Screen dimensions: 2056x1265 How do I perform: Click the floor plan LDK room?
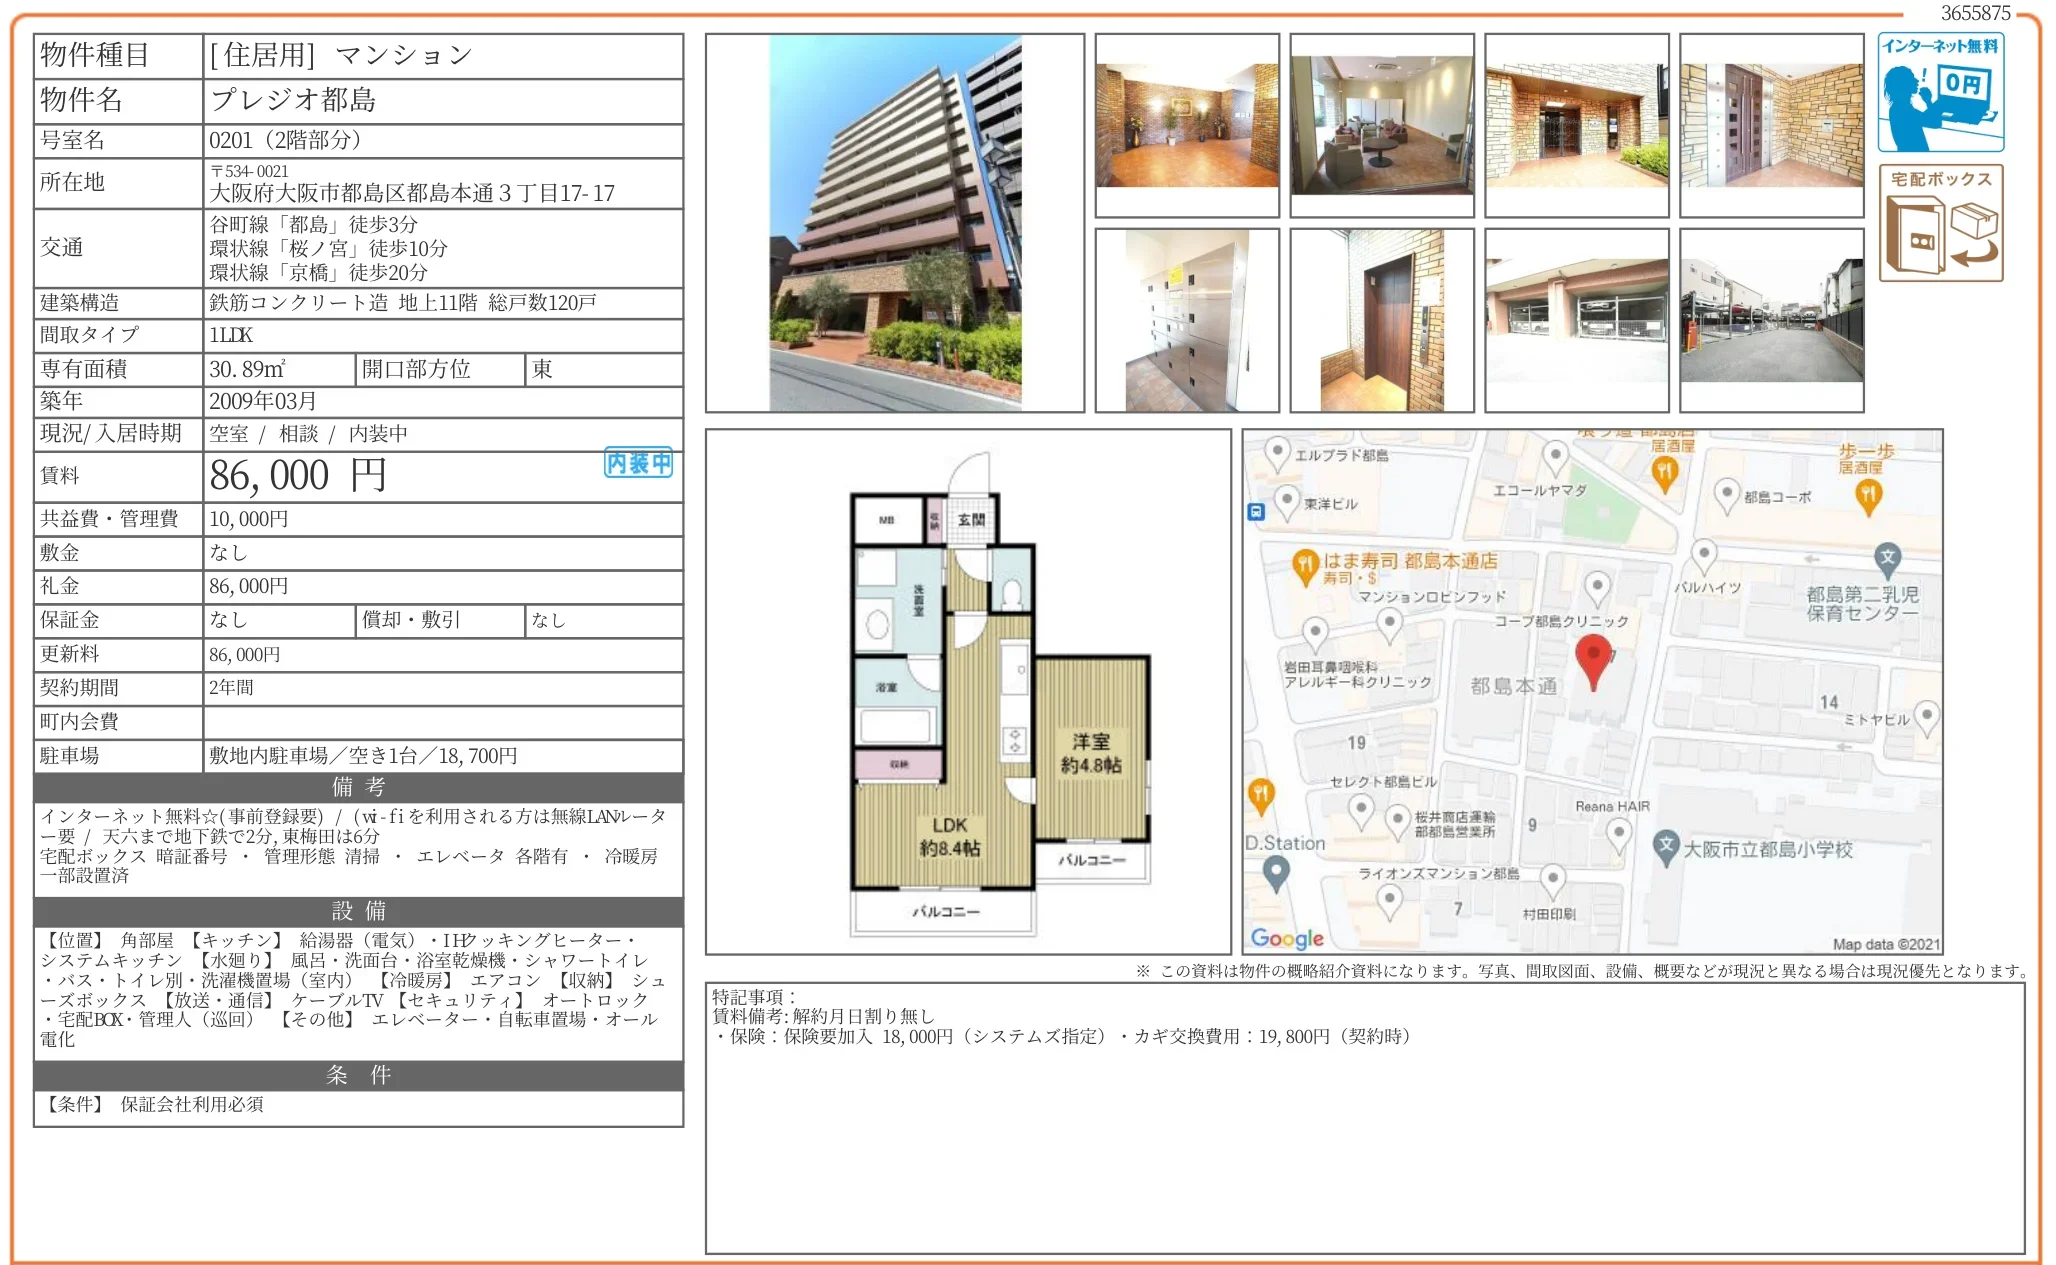949,836
